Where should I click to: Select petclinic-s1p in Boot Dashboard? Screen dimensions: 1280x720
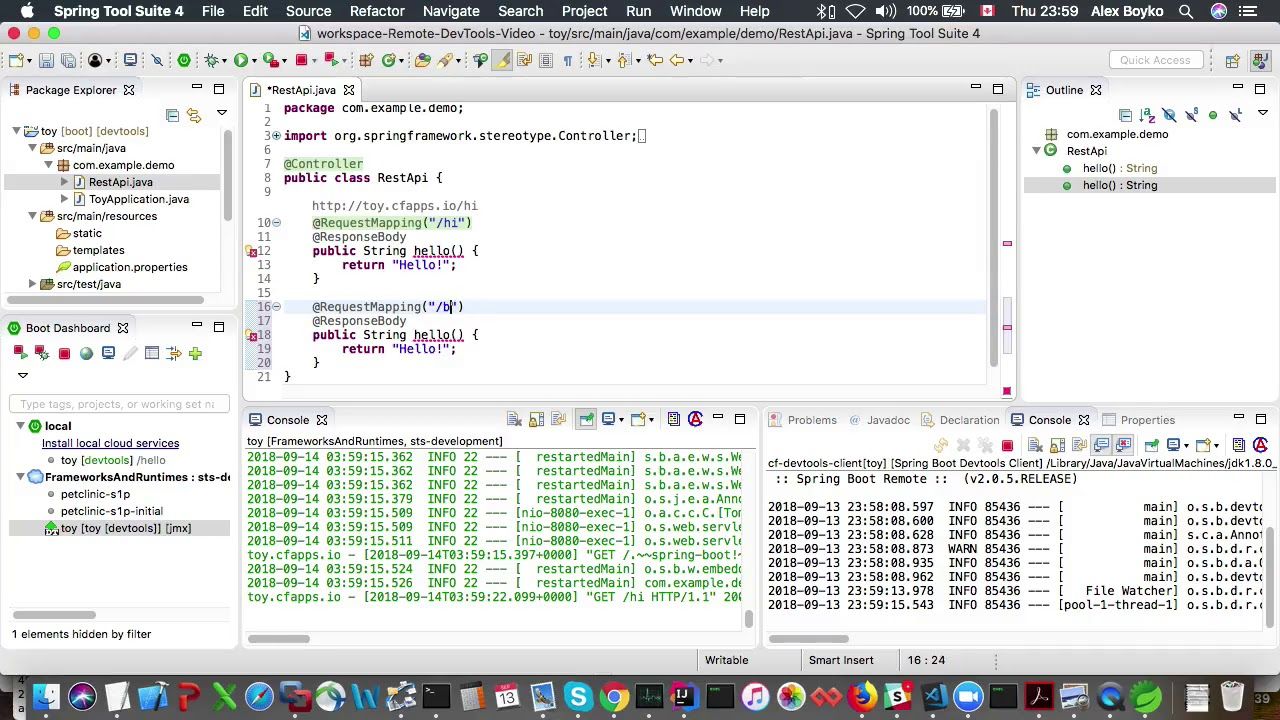click(95, 494)
